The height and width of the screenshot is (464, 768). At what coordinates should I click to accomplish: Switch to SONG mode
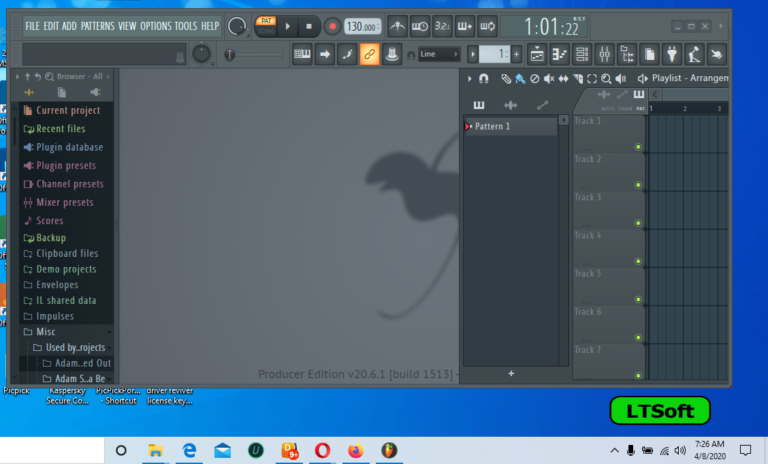click(266, 31)
